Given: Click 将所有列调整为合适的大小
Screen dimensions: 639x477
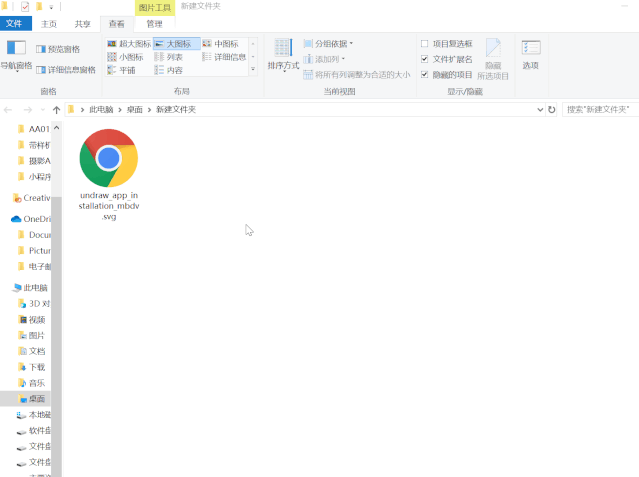Looking at the screenshot, I should [357, 75].
